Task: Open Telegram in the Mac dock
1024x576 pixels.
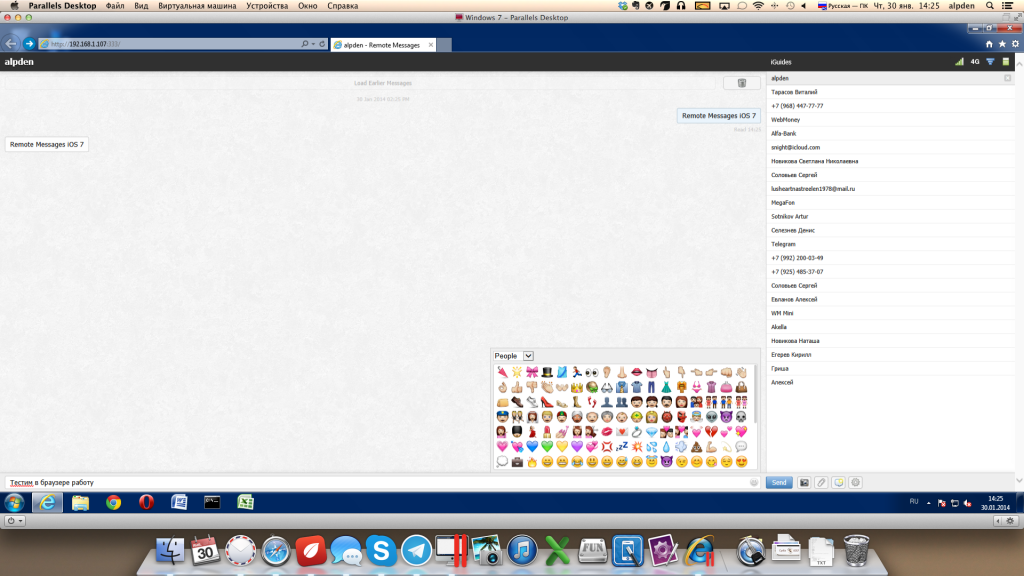Action: [416, 551]
